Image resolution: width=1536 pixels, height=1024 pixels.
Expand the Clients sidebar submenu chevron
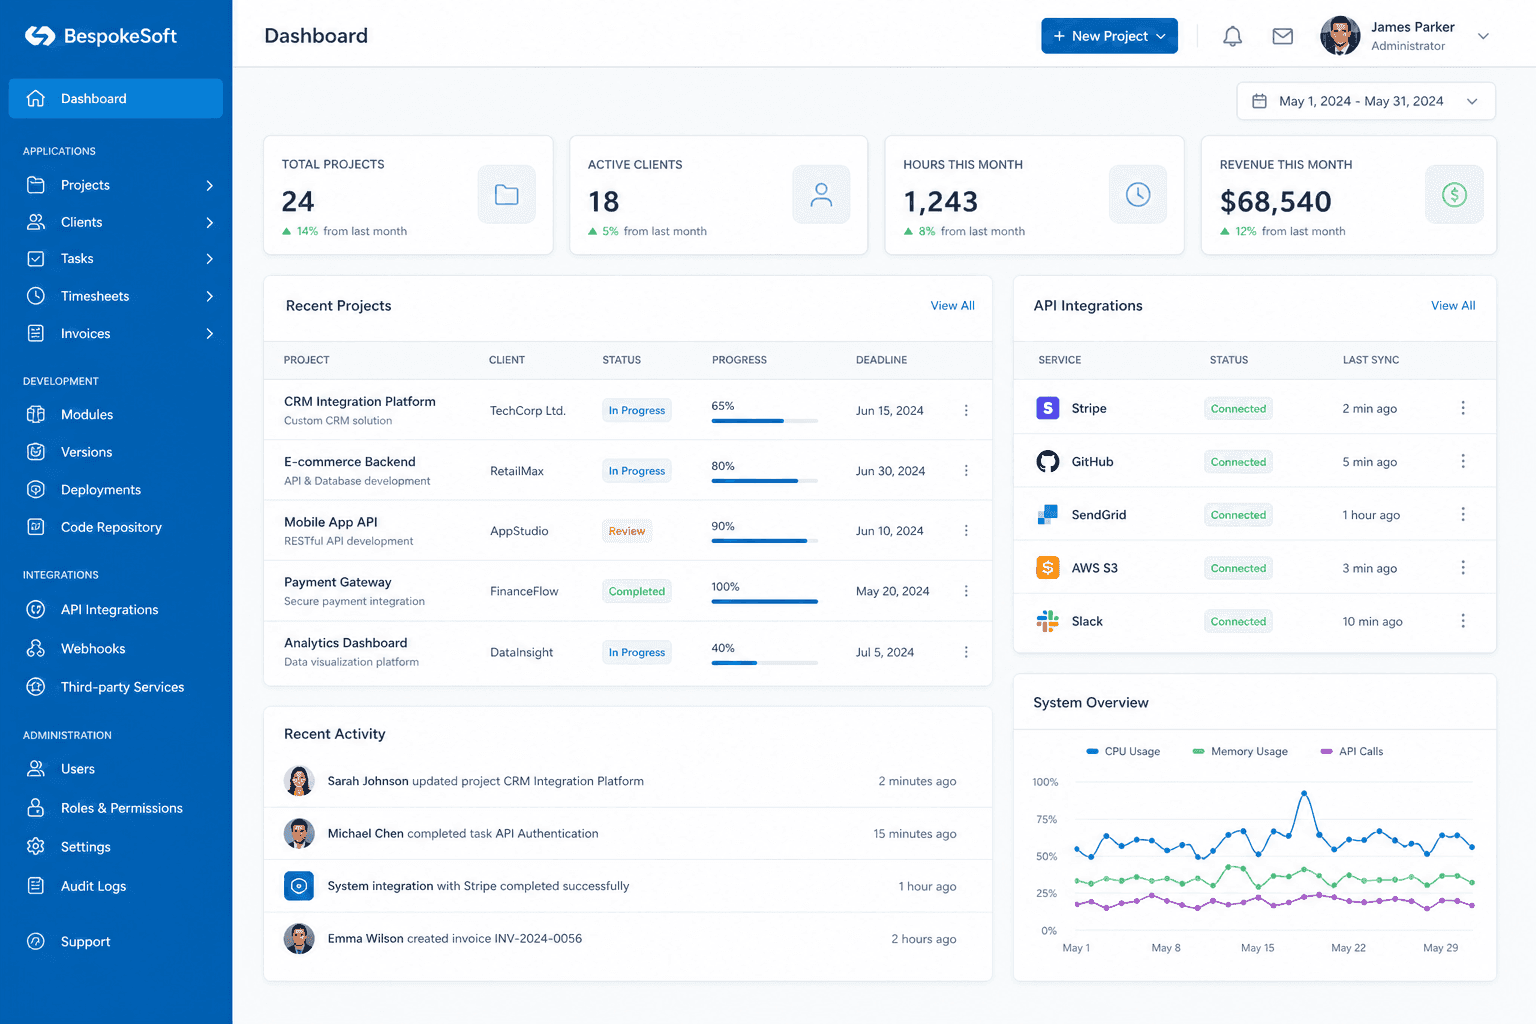pos(210,222)
